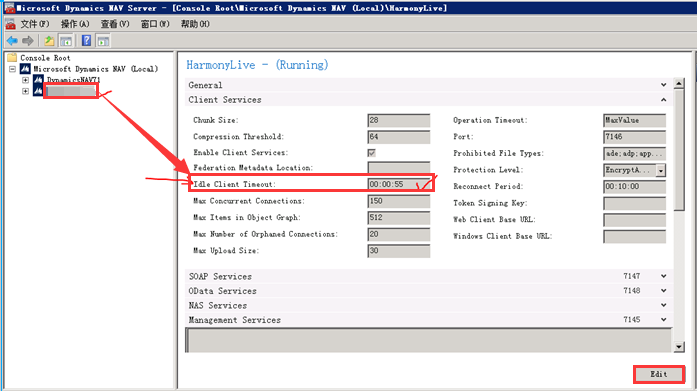Click the Web Client Base URL field
The image size is (697, 391).
click(x=634, y=219)
